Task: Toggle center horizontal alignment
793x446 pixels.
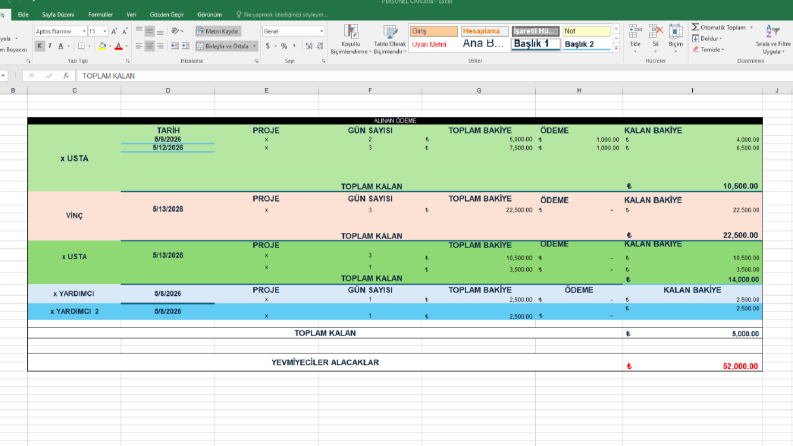Action: point(149,46)
